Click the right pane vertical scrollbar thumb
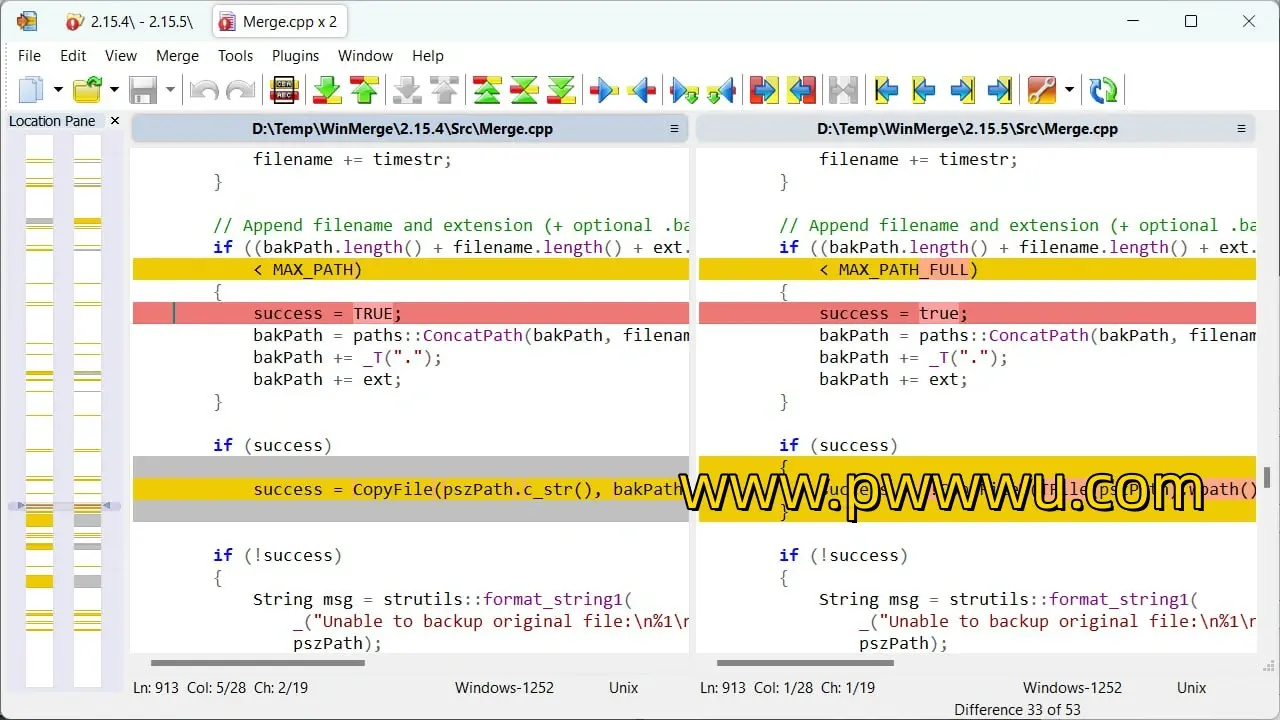The width and height of the screenshot is (1280, 720). (1267, 477)
